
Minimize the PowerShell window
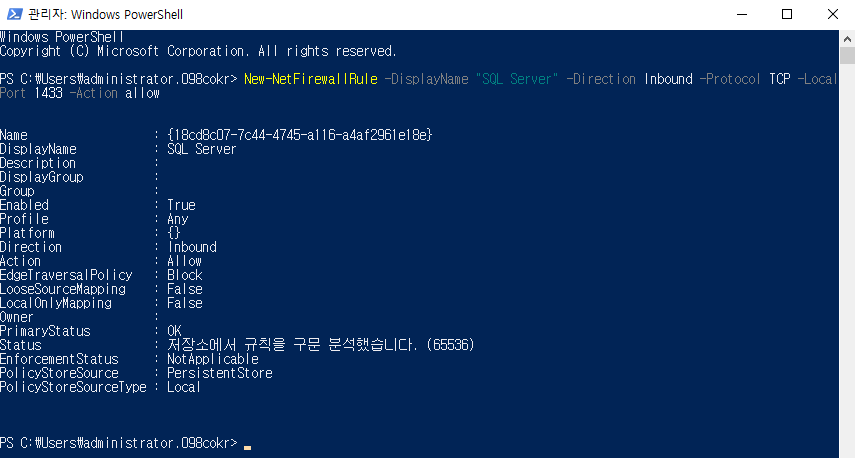click(741, 15)
